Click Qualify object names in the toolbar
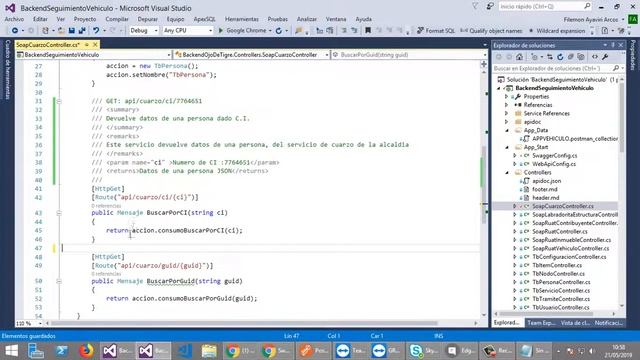Image resolution: width=640 pixels, height=360 pixels. point(491,31)
